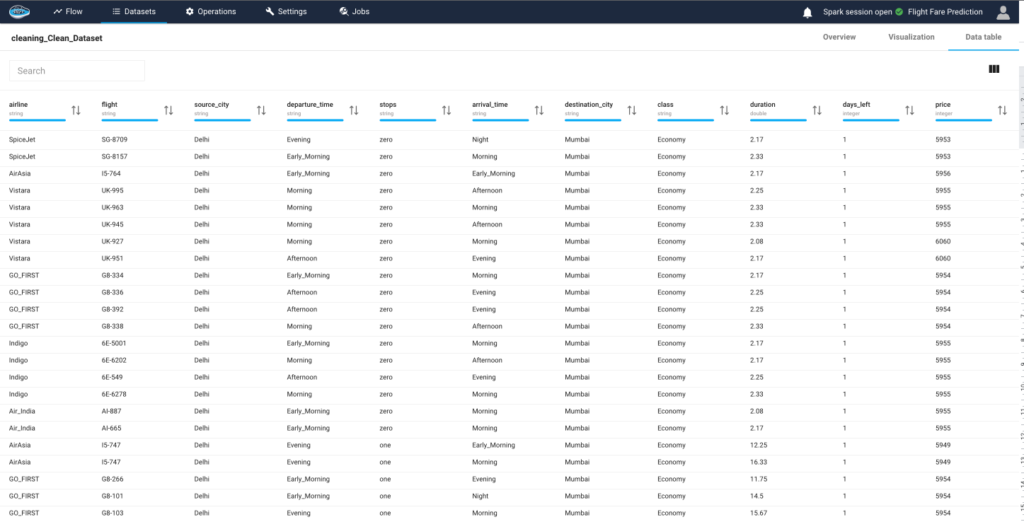Sort by the stops column
This screenshot has height=522, width=1024.
pos(447,110)
